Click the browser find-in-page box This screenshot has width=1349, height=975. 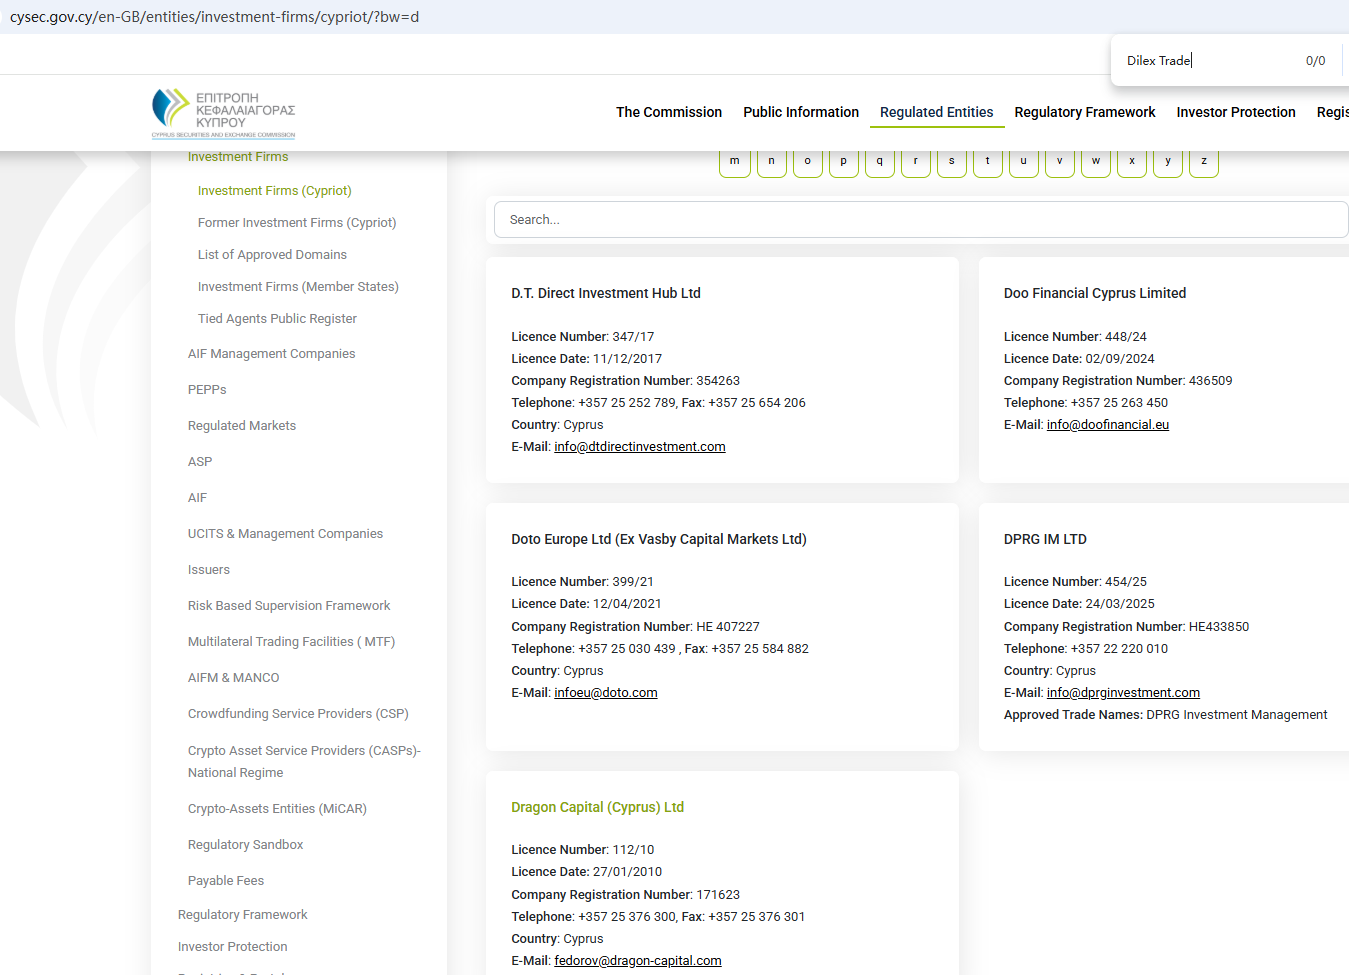tap(1210, 61)
